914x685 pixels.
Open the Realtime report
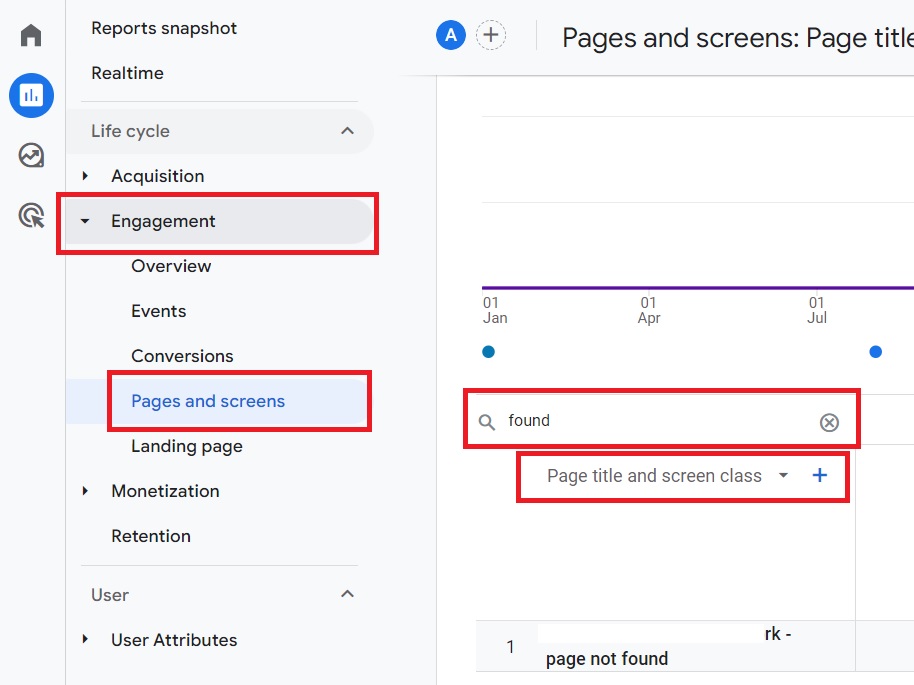127,73
